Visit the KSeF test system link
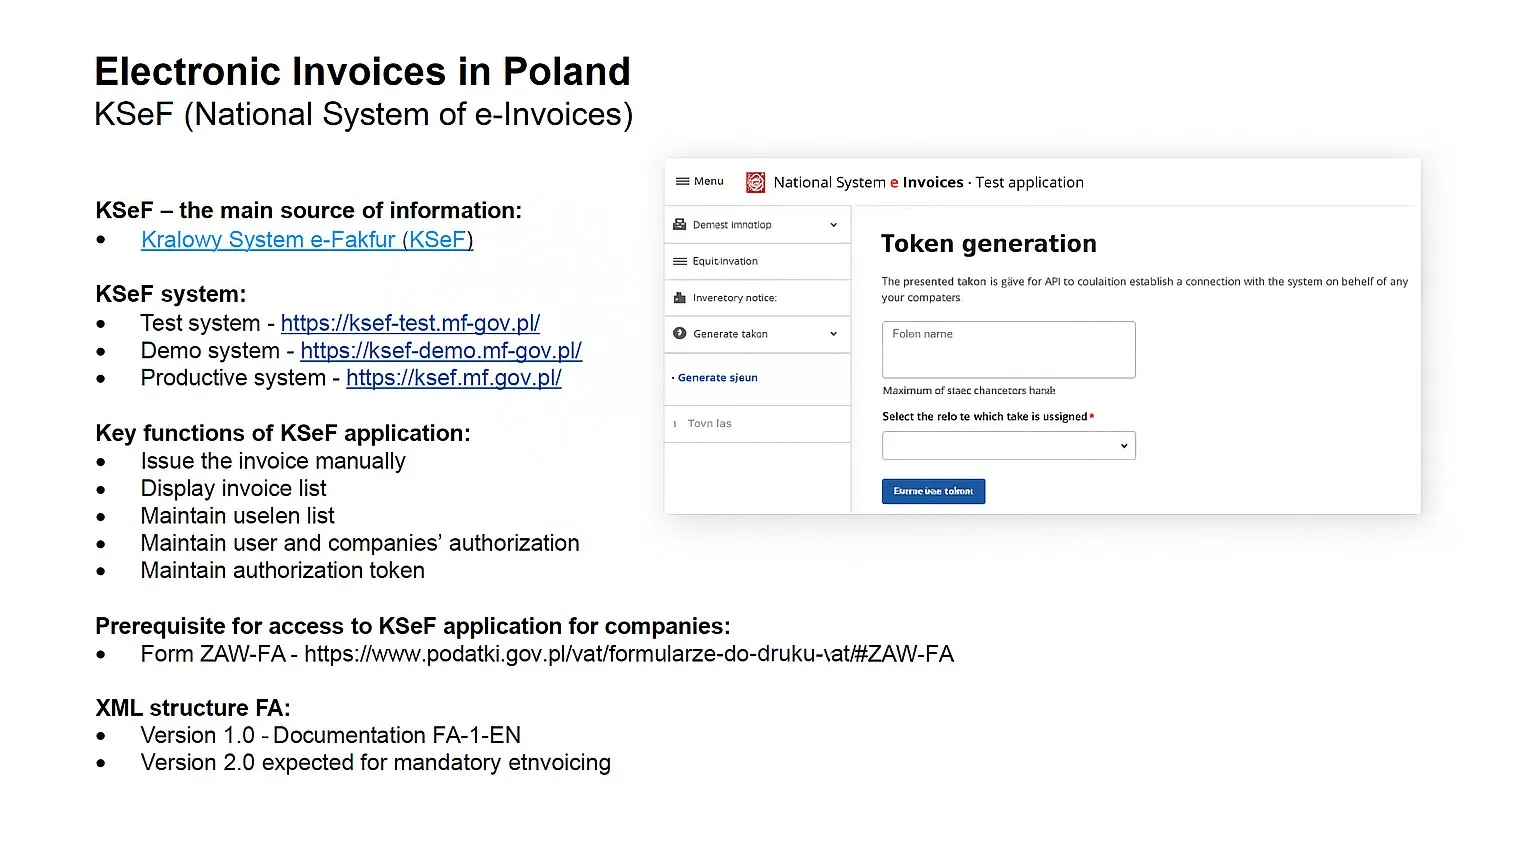This screenshot has height=864, width=1536. point(410,323)
